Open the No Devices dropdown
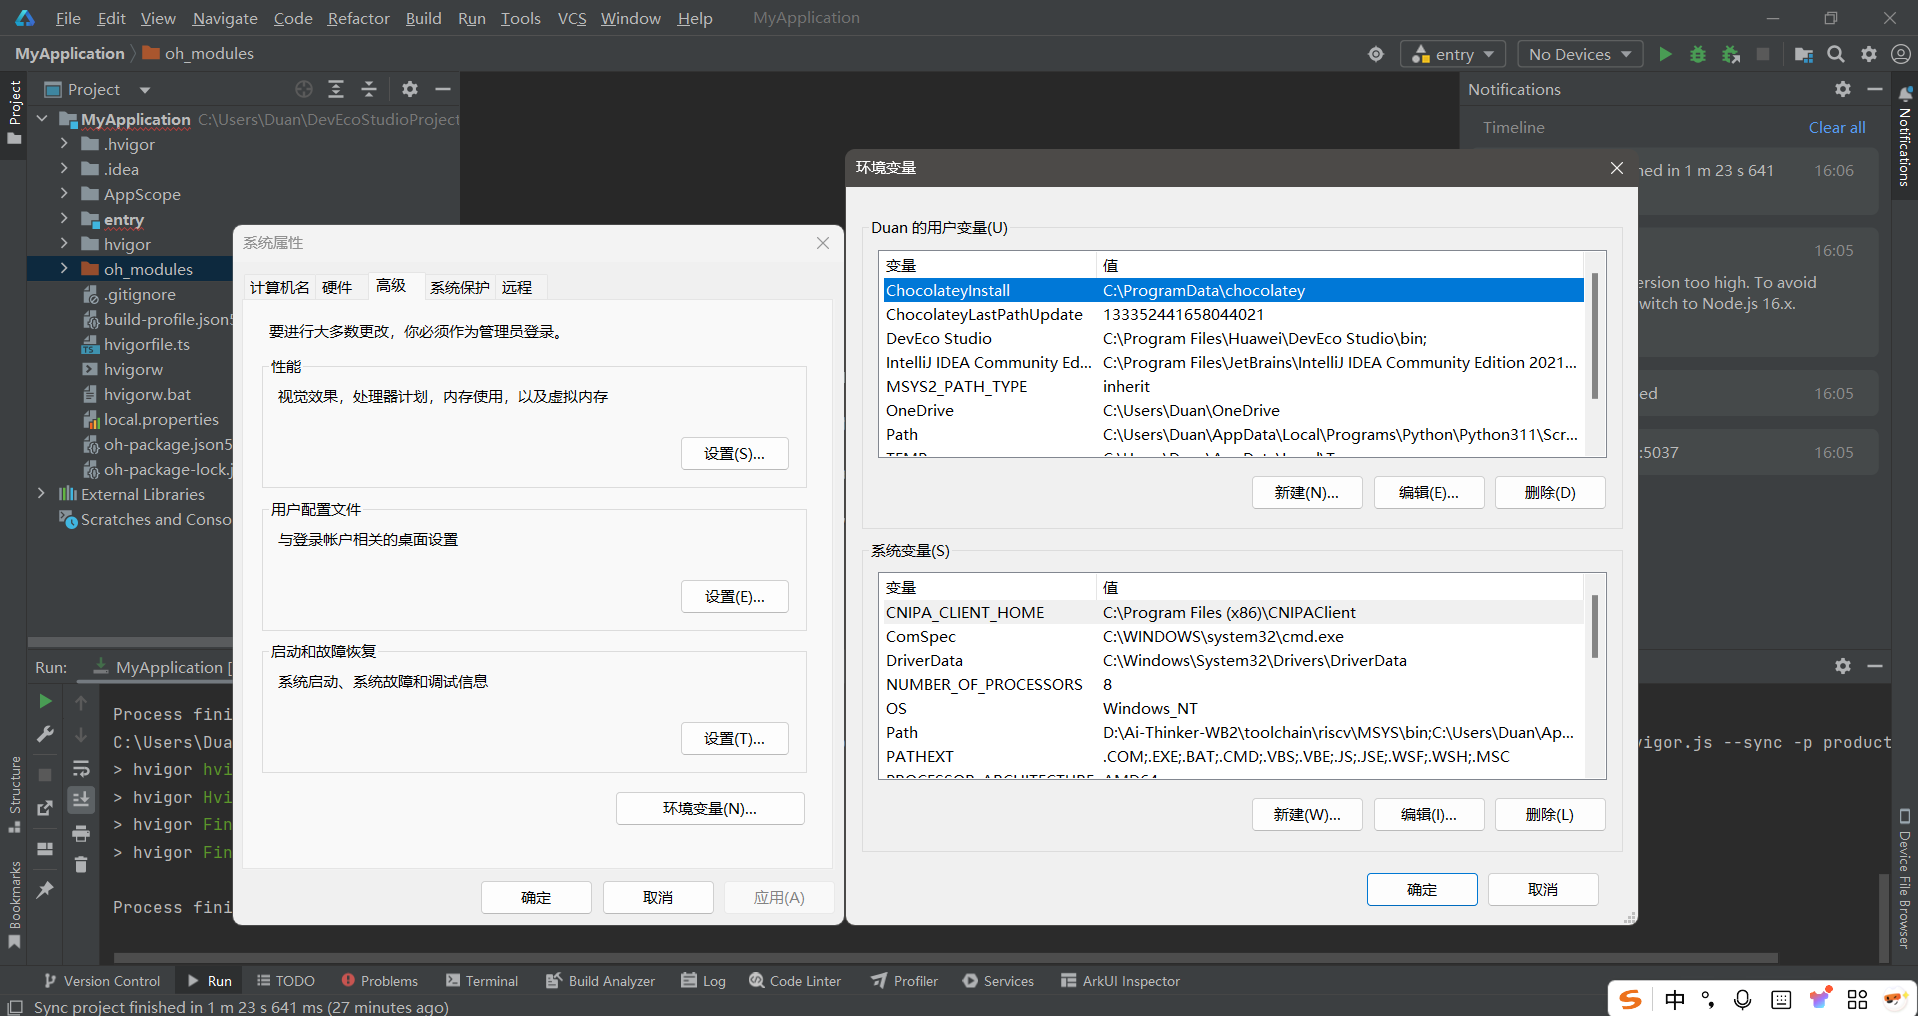Screen dimensions: 1918x1016 click(x=1579, y=54)
